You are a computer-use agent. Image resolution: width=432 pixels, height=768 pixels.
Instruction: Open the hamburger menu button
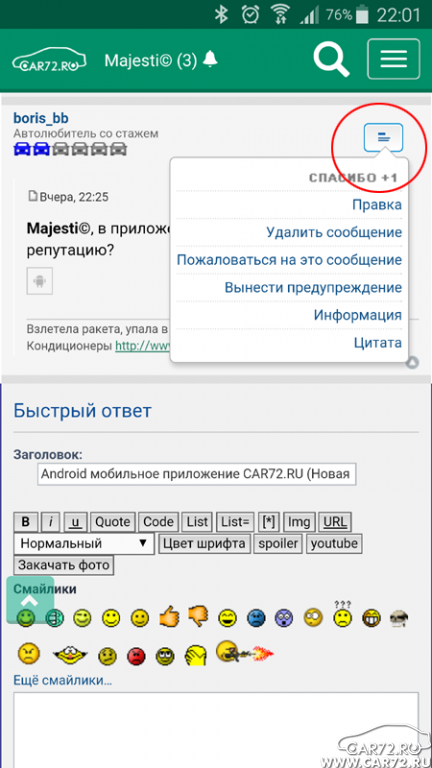394,59
